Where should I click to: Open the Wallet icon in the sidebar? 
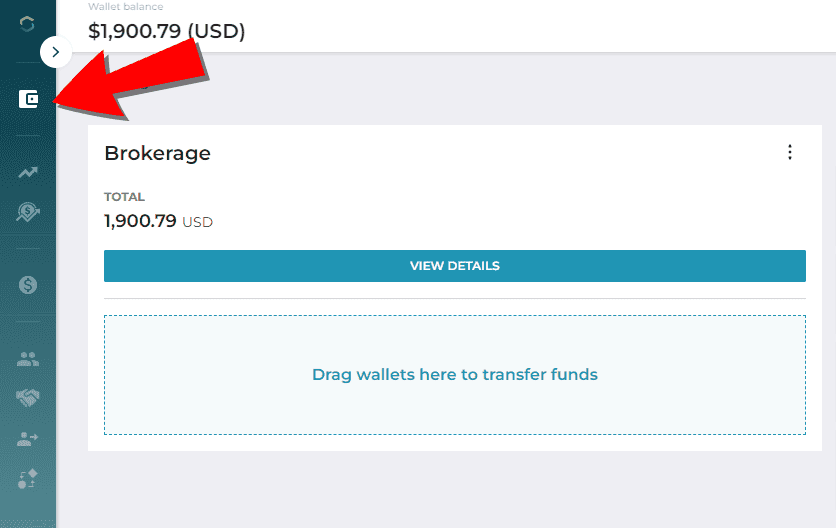[28, 99]
